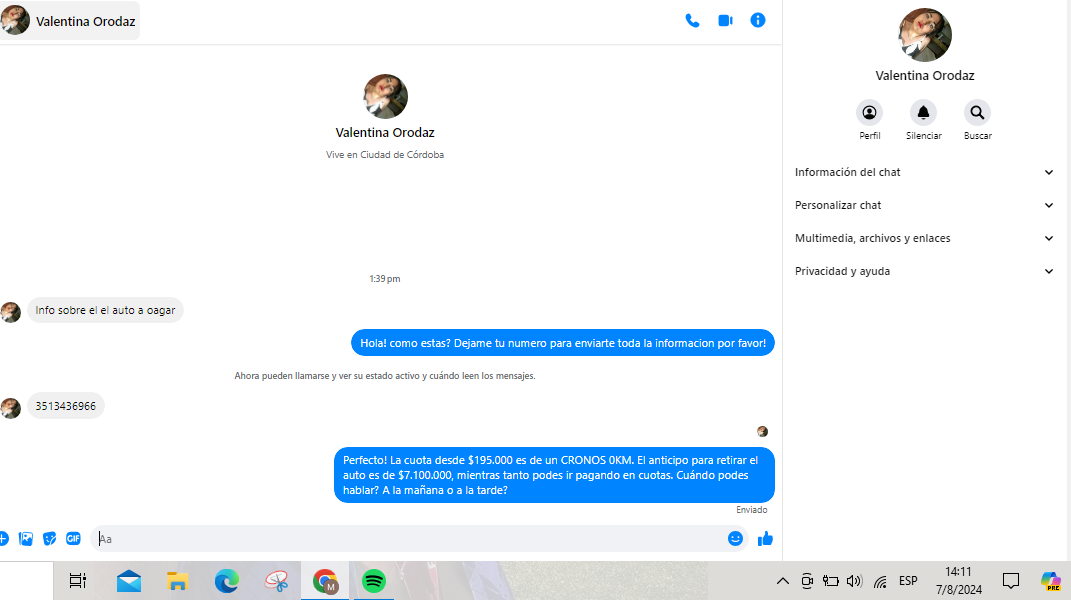Open Spotify from the taskbar
1071x600 pixels.
[x=374, y=581]
